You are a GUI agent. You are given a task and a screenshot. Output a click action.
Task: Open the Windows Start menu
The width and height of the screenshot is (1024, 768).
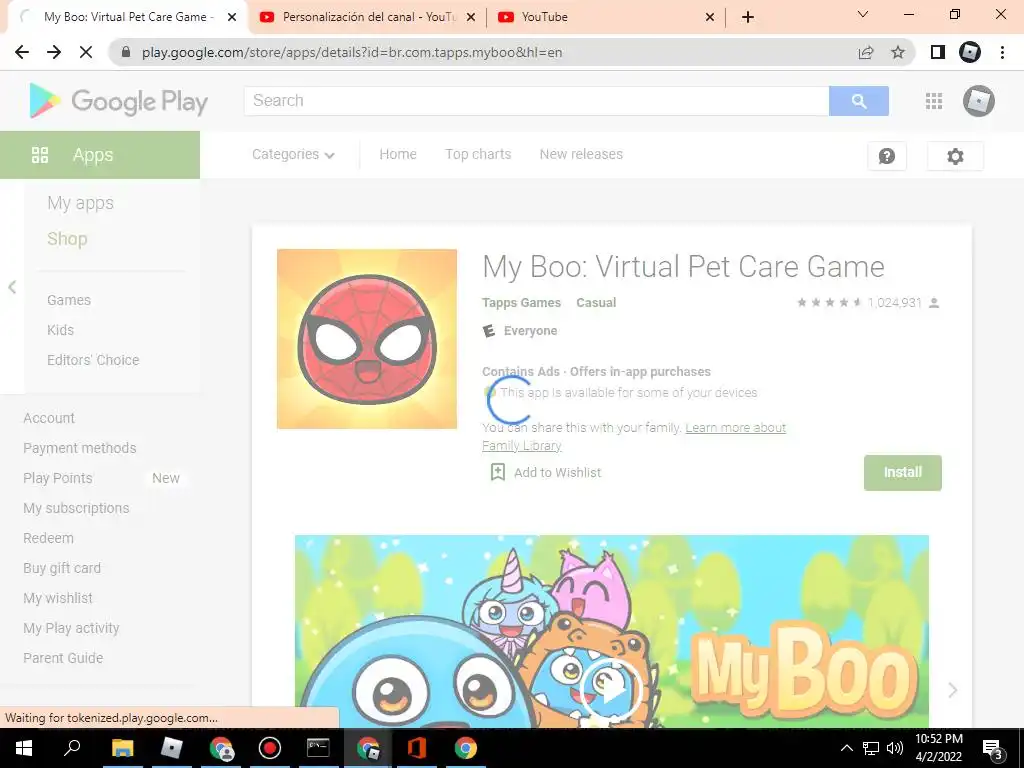(24, 748)
